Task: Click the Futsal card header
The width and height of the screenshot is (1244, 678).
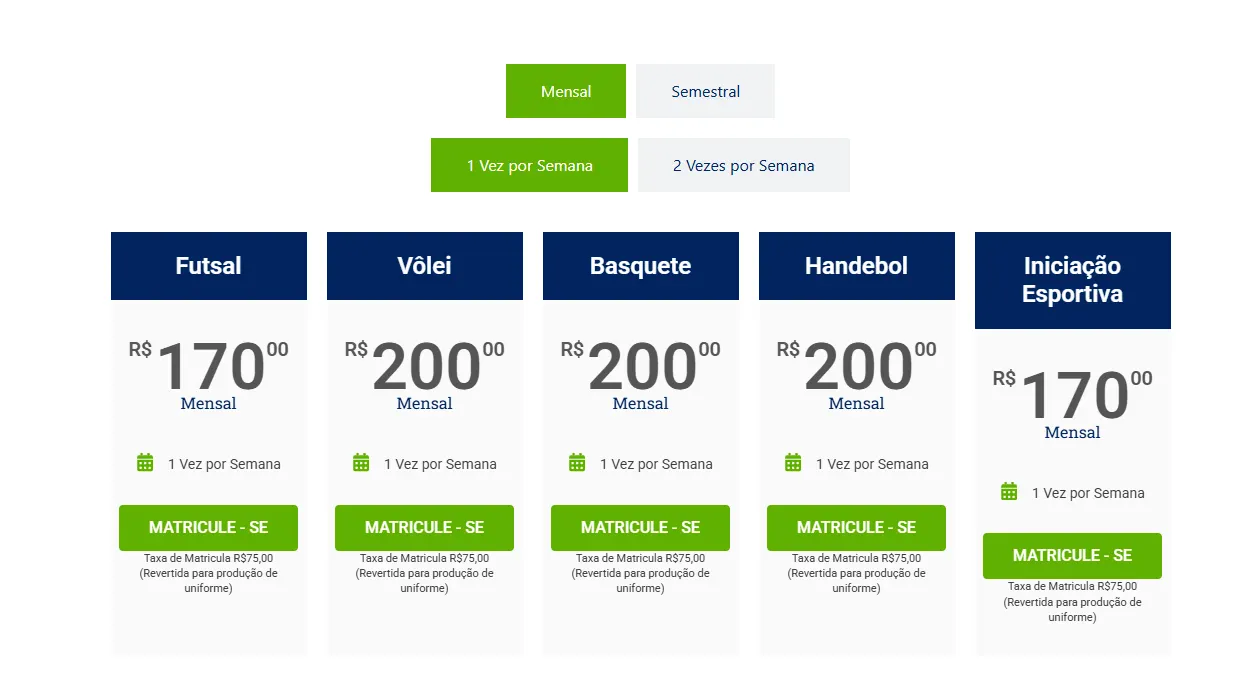Action: pos(209,266)
